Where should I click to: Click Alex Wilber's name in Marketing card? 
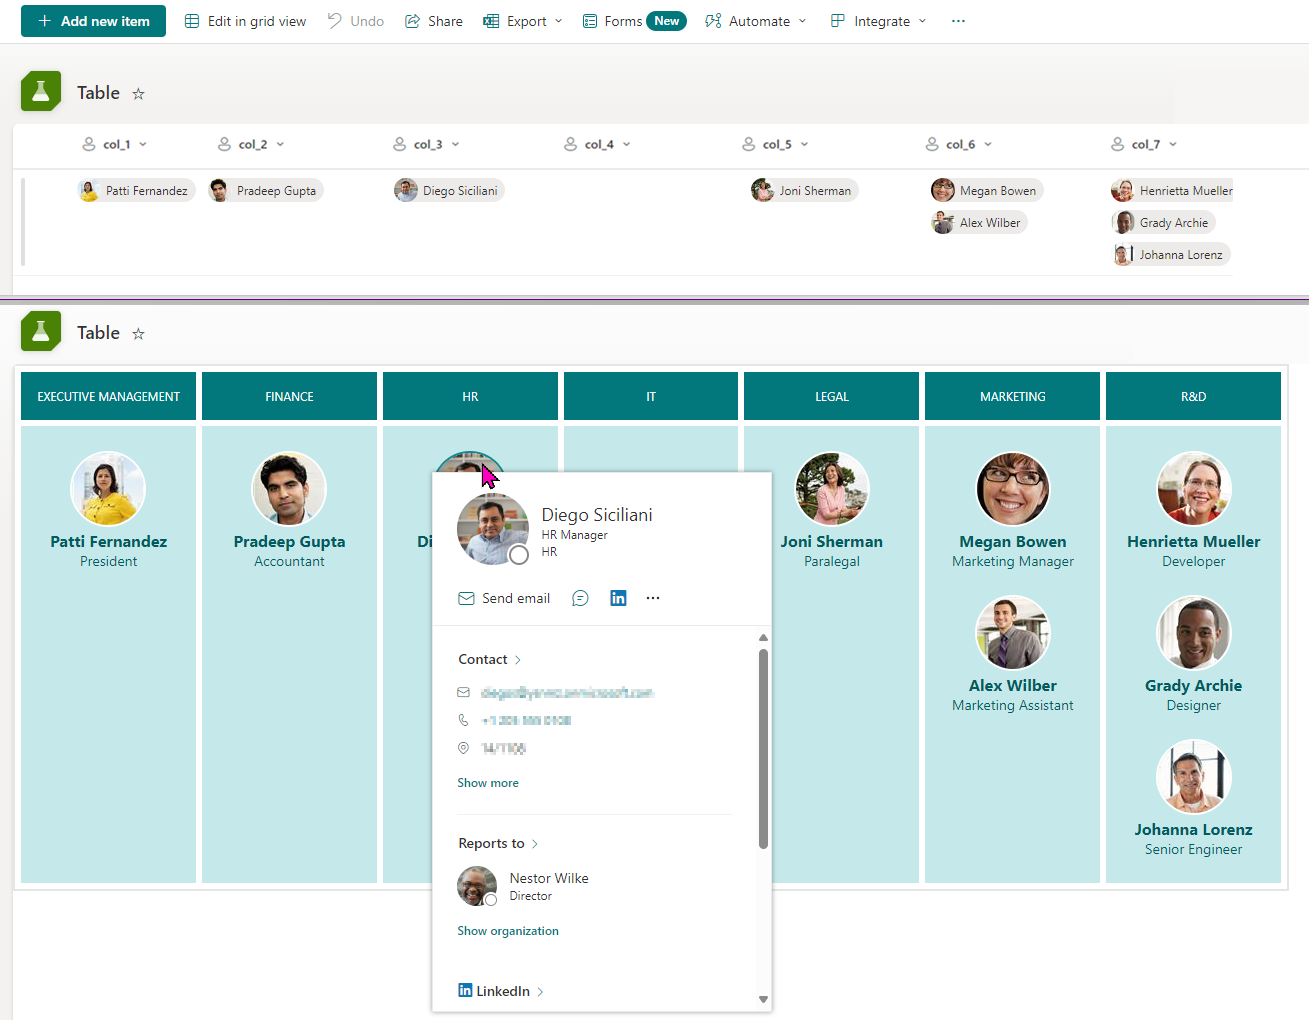1012,685
